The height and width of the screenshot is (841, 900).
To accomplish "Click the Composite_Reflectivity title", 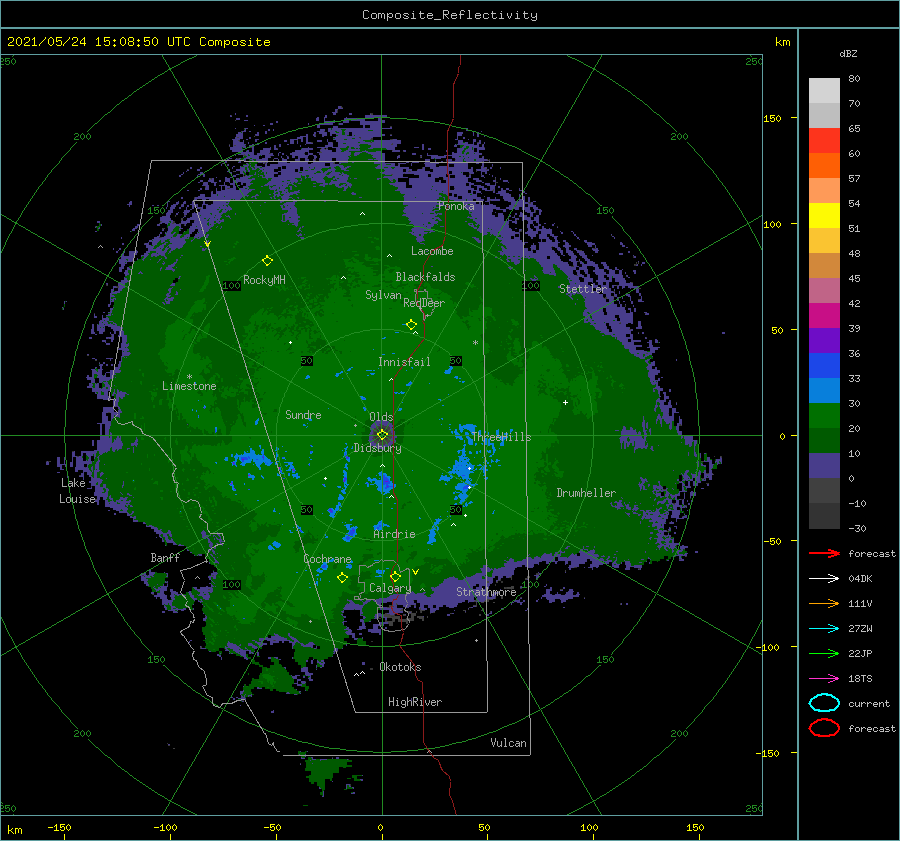I will 449,15.
